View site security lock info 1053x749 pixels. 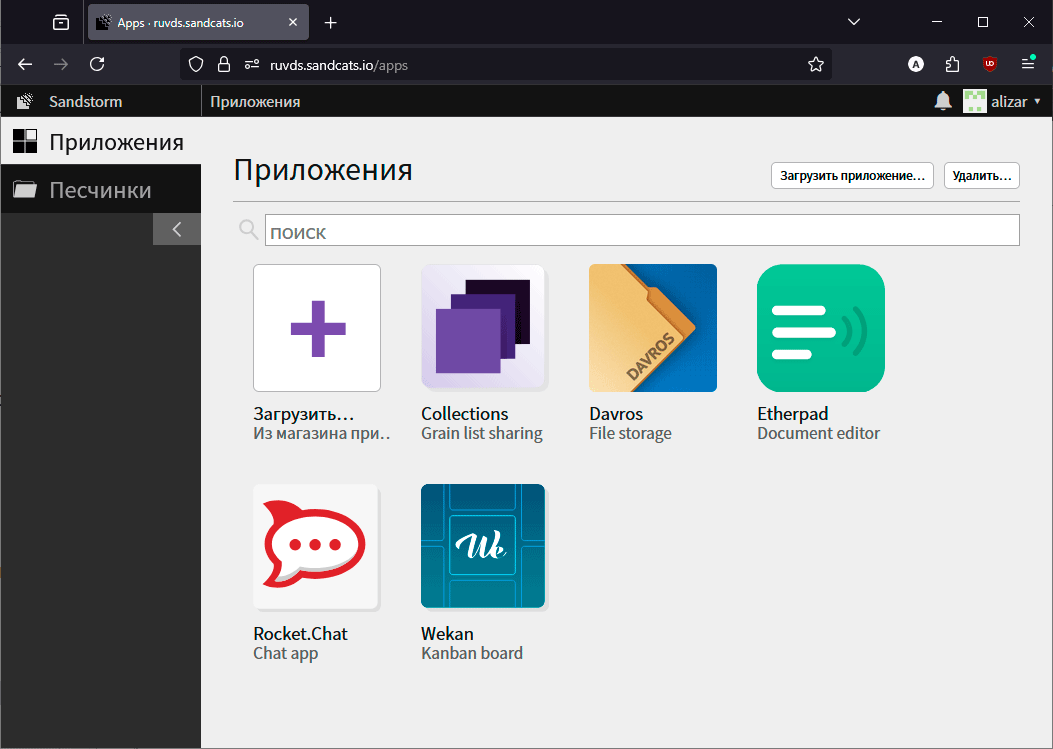click(224, 64)
